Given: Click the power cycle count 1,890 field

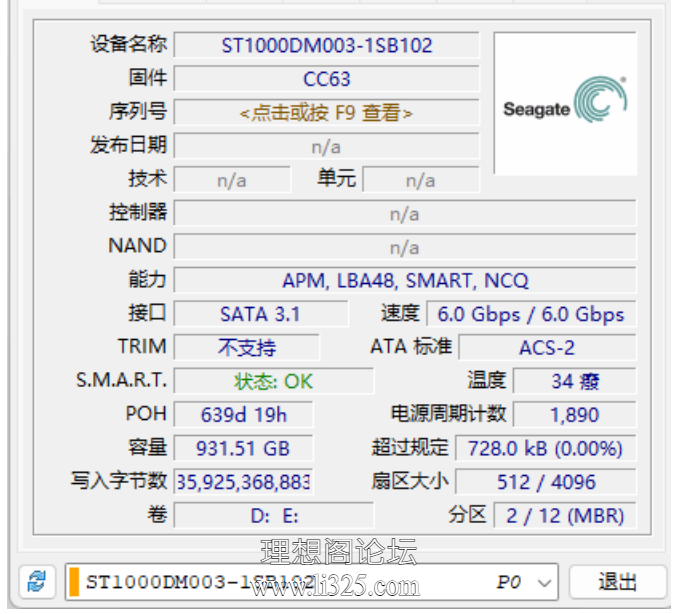Looking at the screenshot, I should click(575, 414).
